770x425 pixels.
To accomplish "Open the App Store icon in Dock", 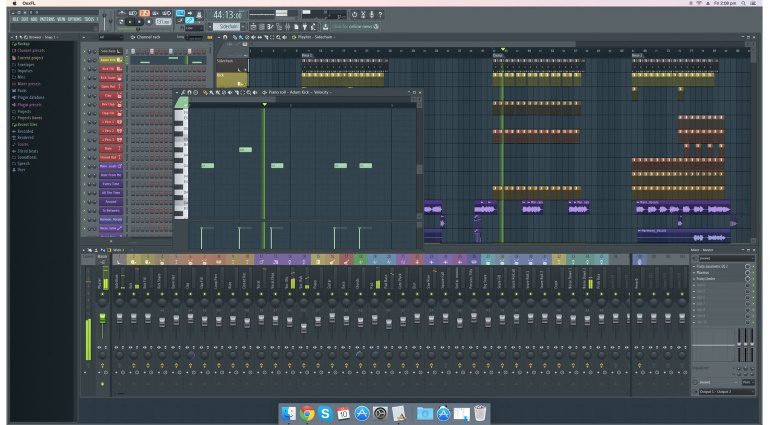I will click(x=362, y=412).
